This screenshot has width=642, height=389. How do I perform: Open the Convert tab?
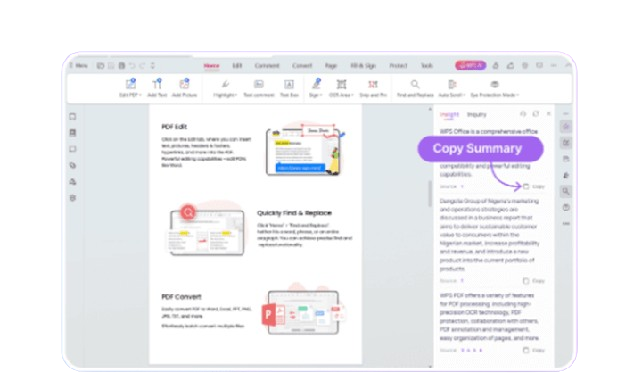(x=302, y=66)
